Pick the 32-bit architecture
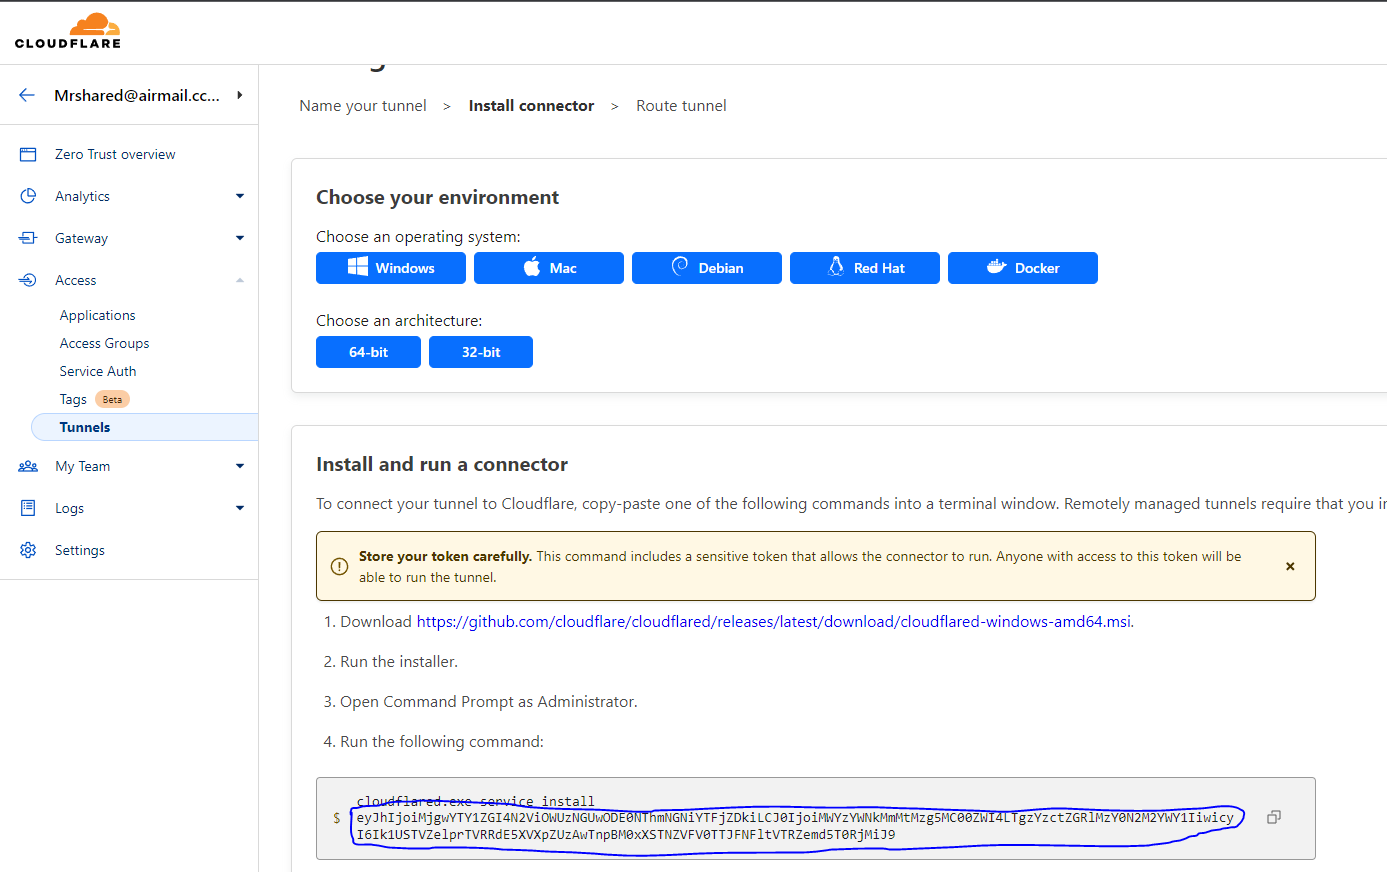 (x=481, y=352)
